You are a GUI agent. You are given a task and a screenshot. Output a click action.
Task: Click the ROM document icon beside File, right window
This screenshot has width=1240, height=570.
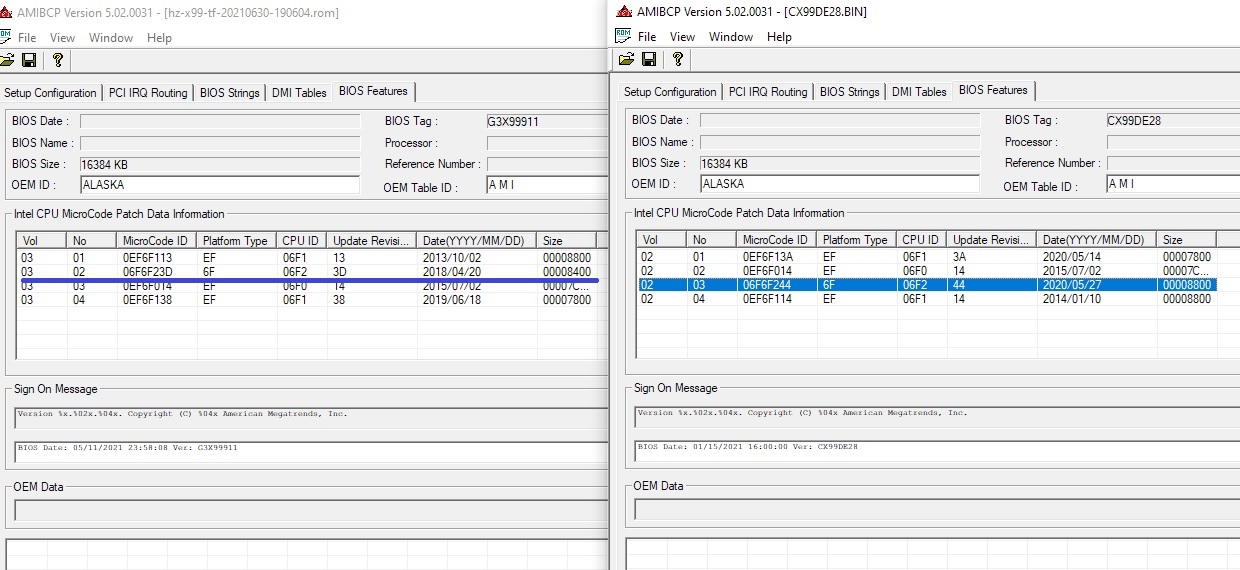pyautogui.click(x=622, y=36)
